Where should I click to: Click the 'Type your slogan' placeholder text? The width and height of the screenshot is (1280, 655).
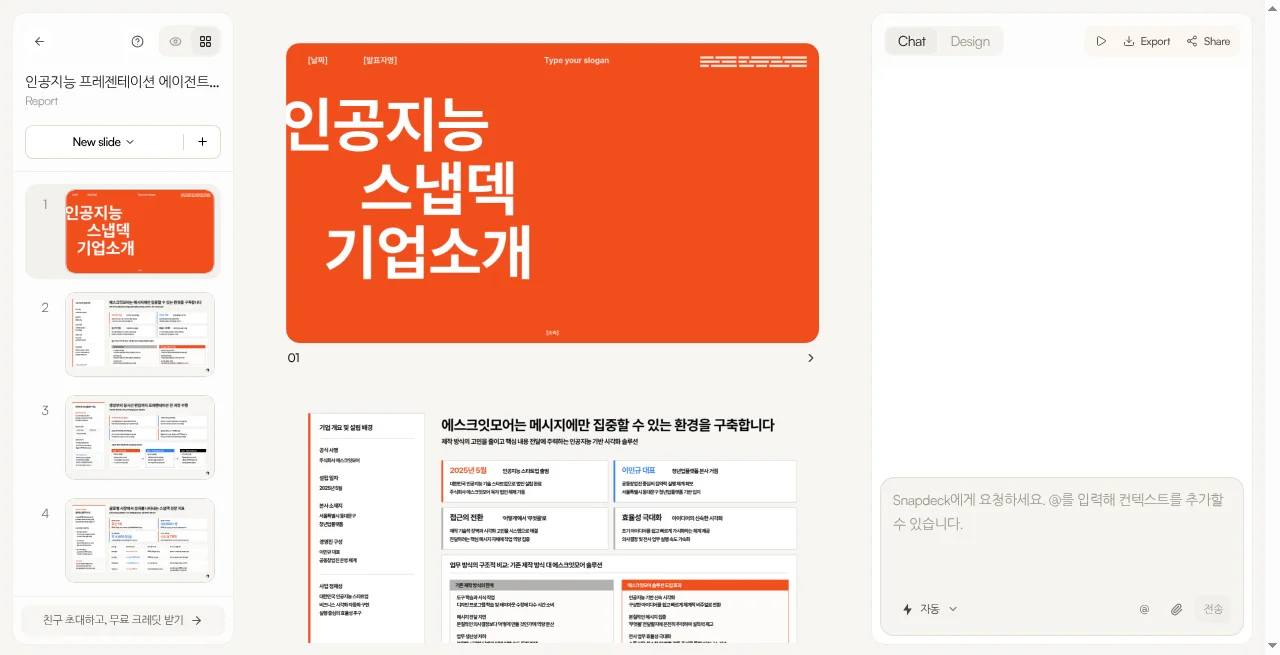click(x=576, y=61)
